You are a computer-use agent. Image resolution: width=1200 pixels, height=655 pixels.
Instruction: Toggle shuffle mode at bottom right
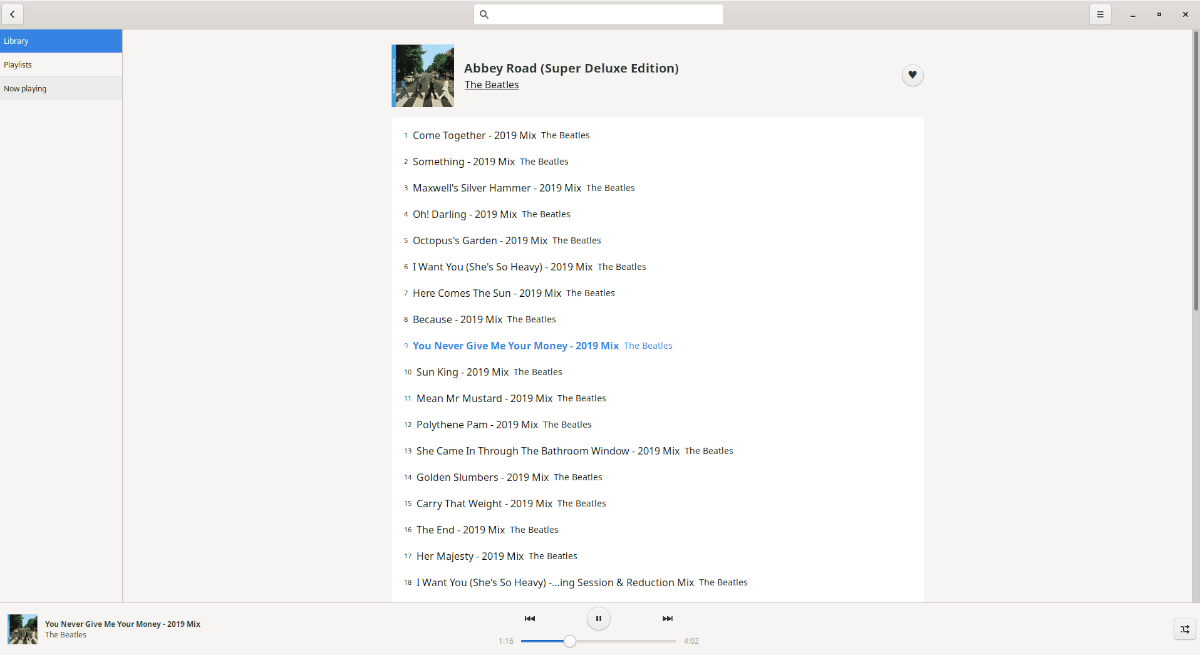pyautogui.click(x=1184, y=629)
